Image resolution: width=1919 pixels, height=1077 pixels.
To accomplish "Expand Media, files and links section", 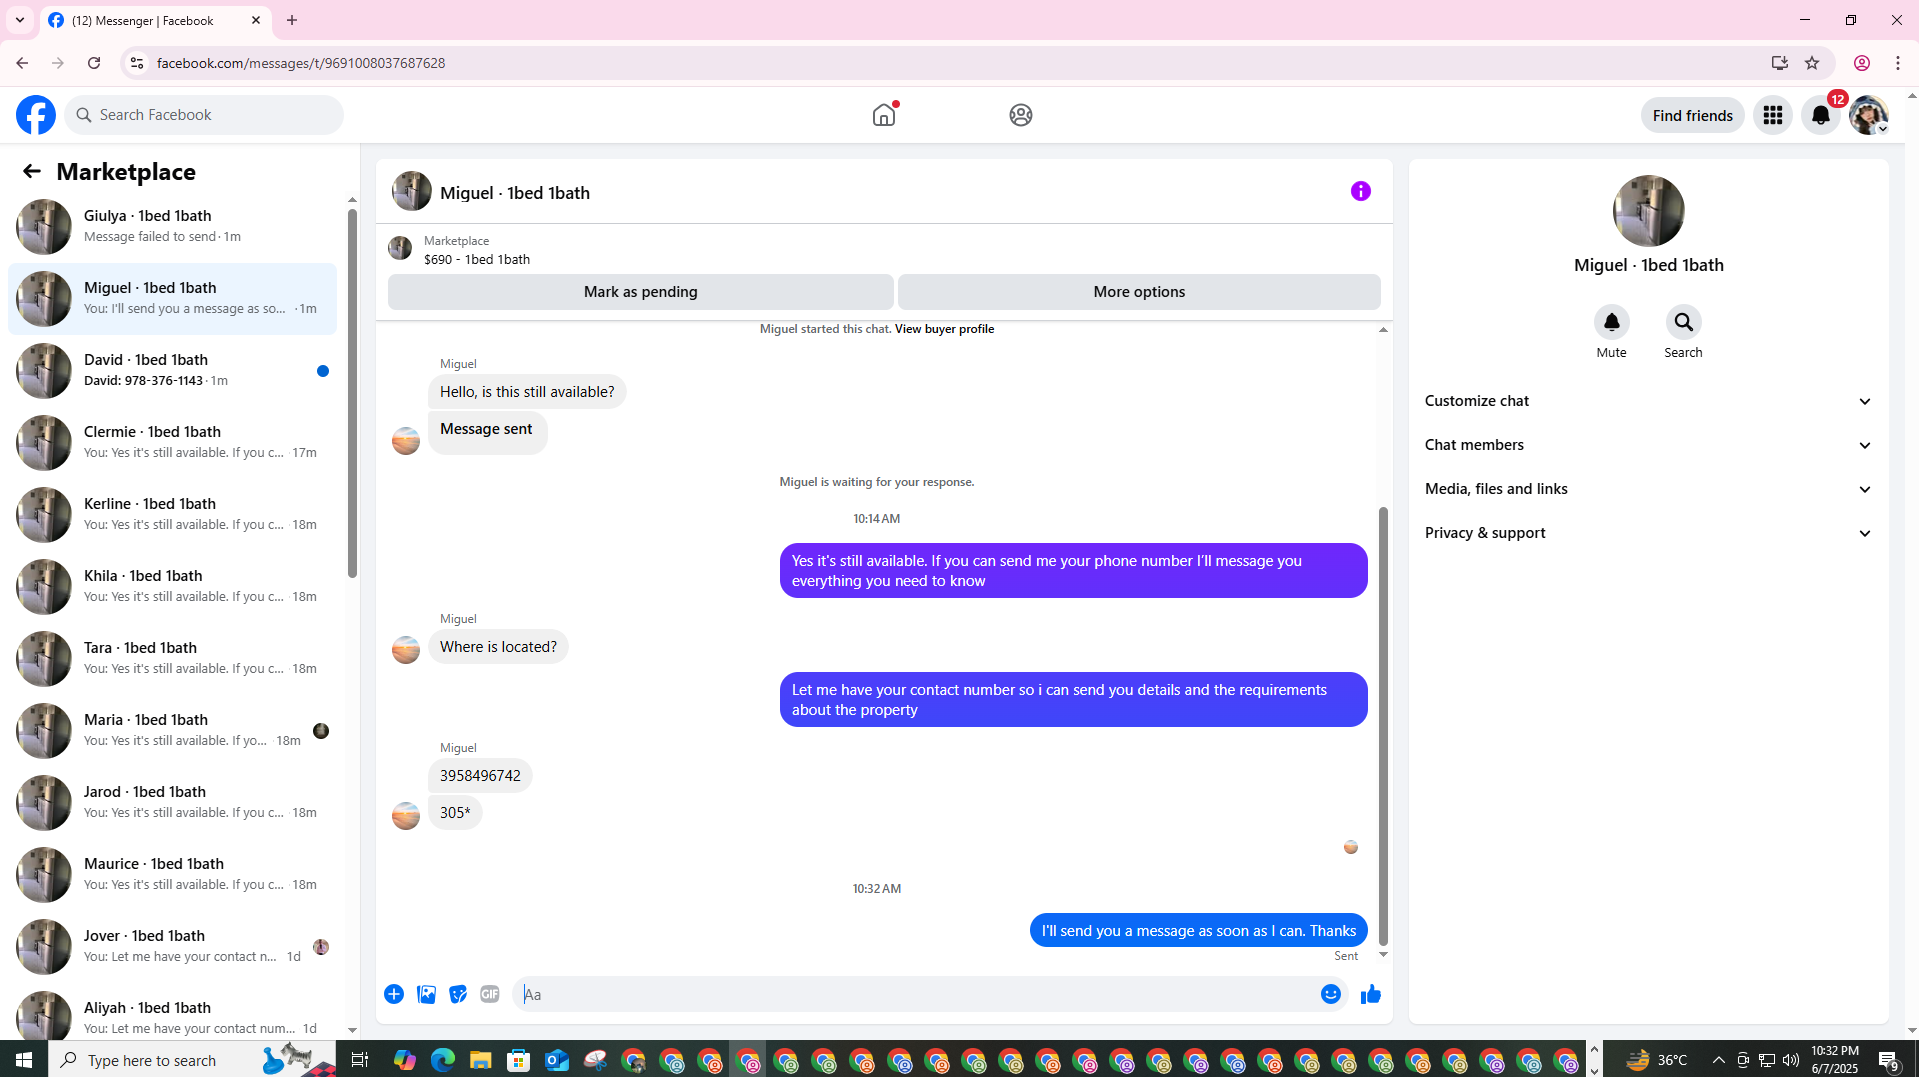I will (1648, 489).
